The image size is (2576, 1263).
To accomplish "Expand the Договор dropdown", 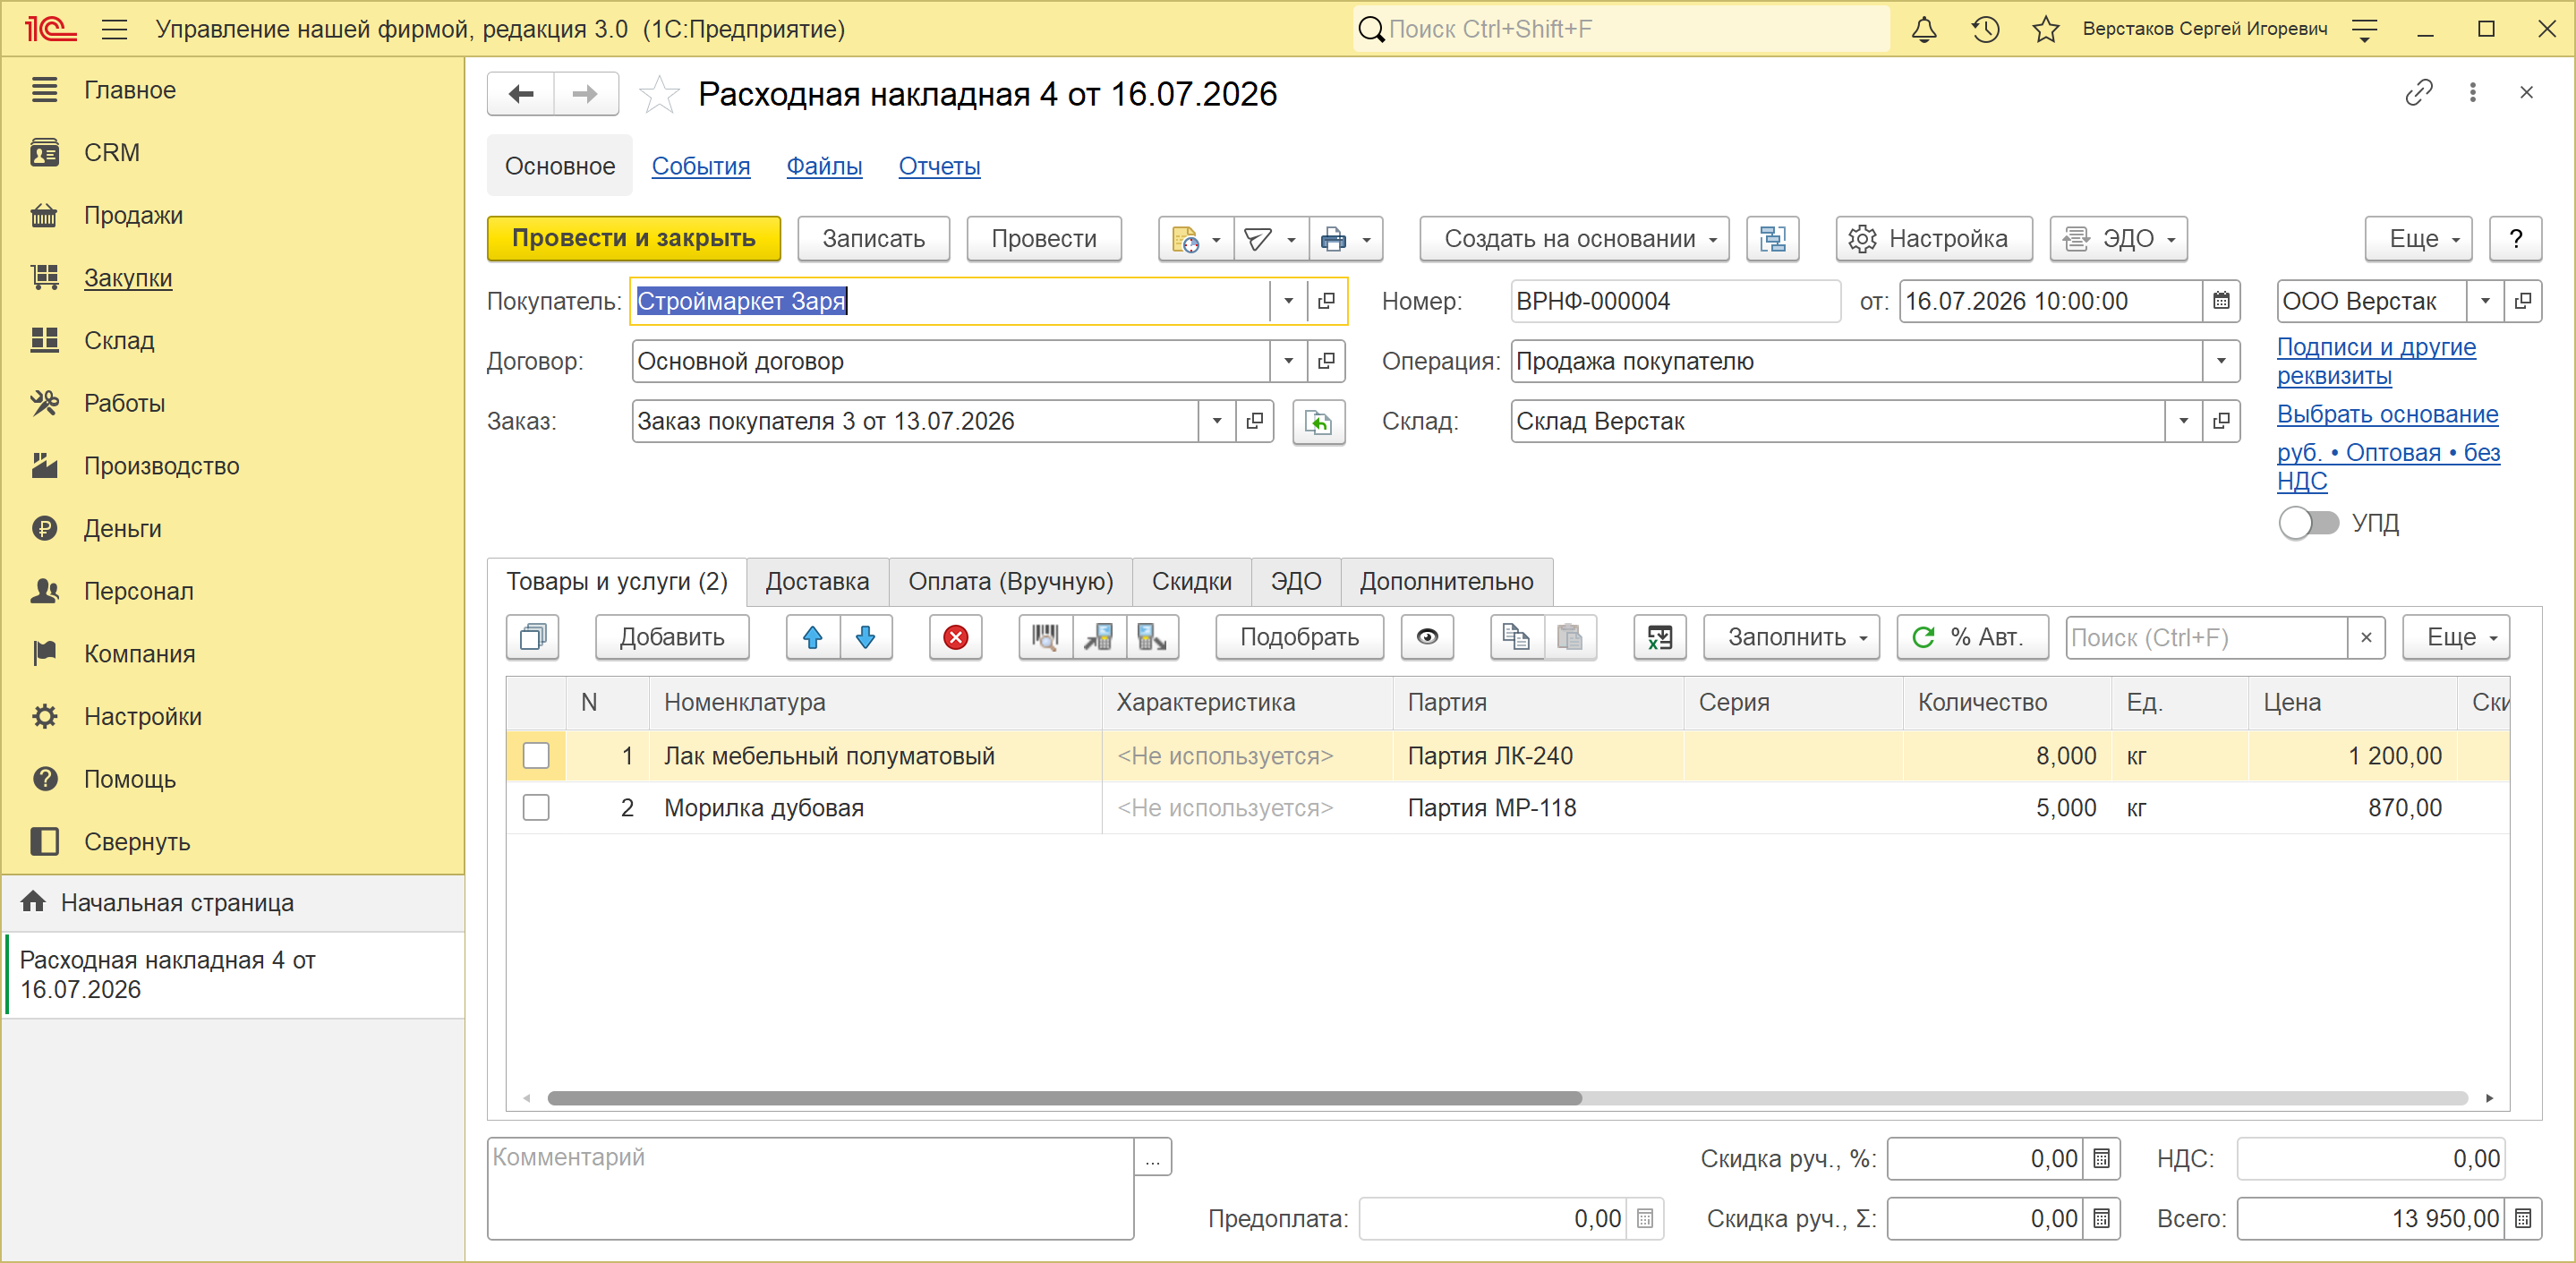I will [1288, 361].
